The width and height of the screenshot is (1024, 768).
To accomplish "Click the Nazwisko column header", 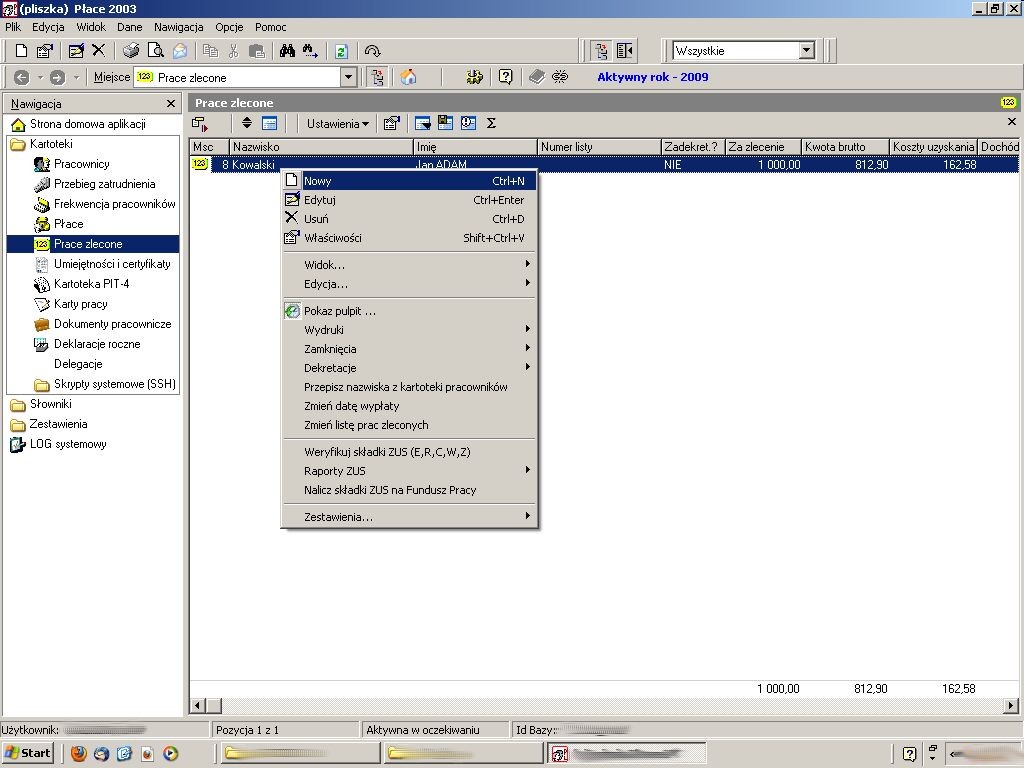I will pyautogui.click(x=322, y=147).
